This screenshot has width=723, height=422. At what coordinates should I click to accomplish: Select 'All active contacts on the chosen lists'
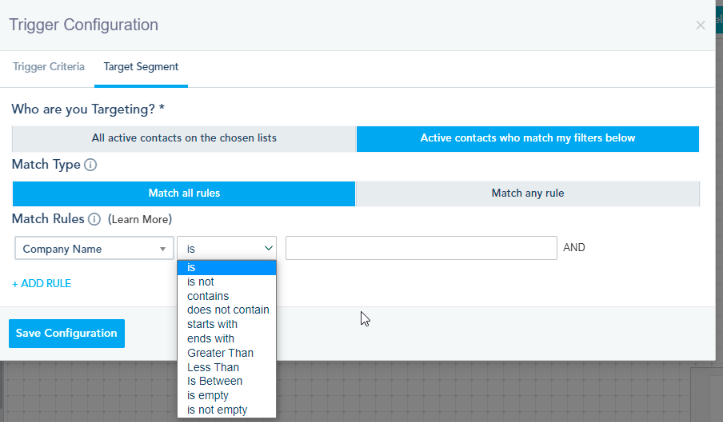184,138
